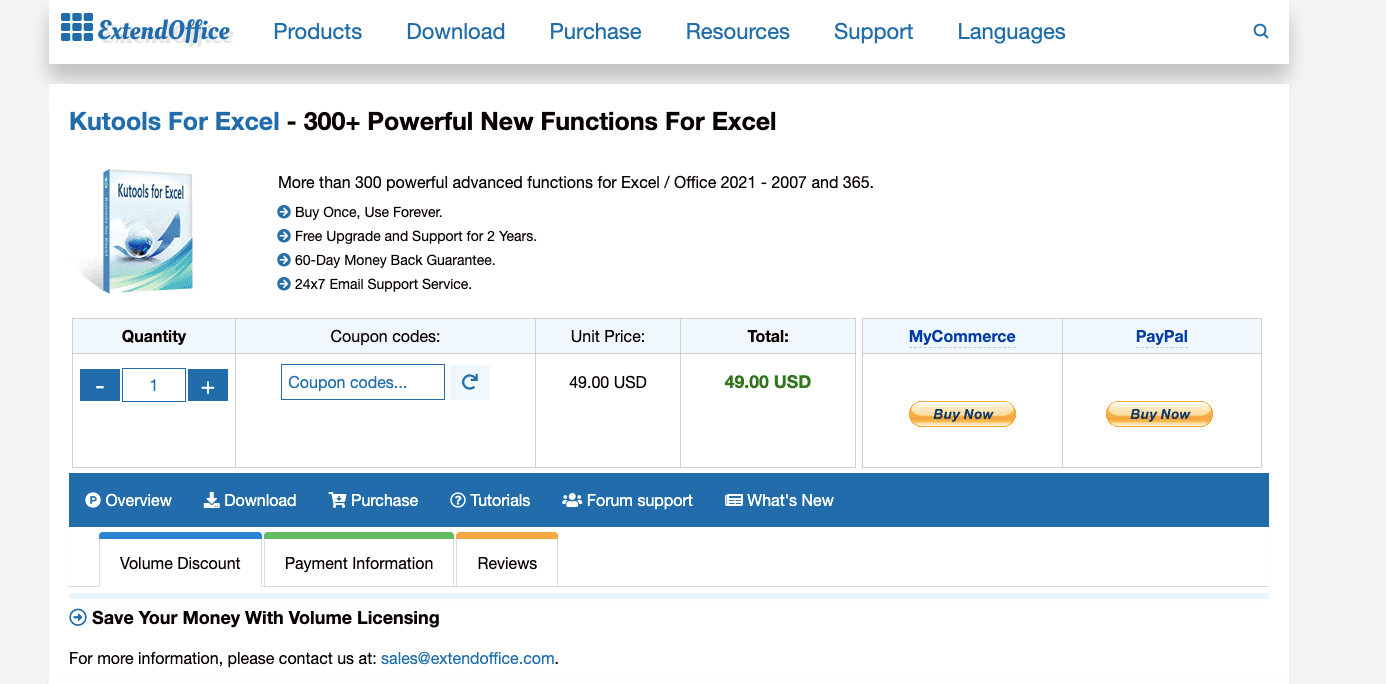Increase quantity with plus button
Screen dimensions: 1386x684
(x=208, y=386)
